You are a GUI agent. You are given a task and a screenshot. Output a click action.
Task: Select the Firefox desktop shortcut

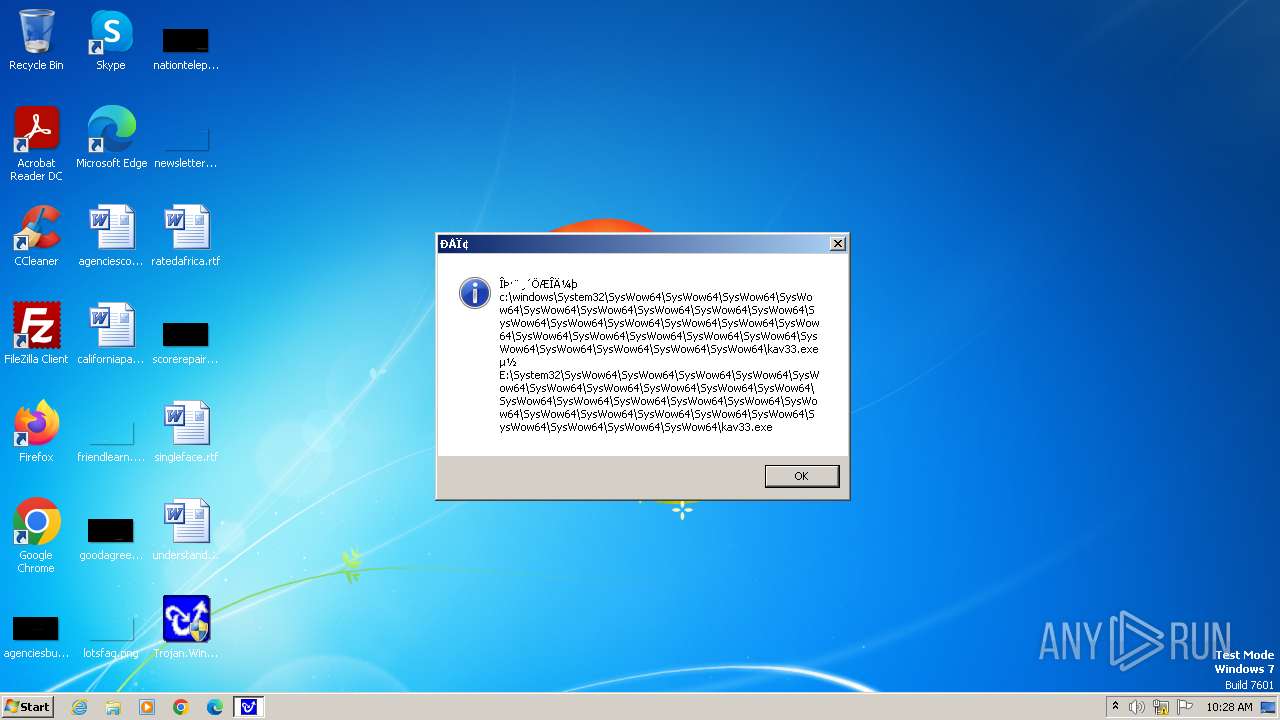point(36,432)
